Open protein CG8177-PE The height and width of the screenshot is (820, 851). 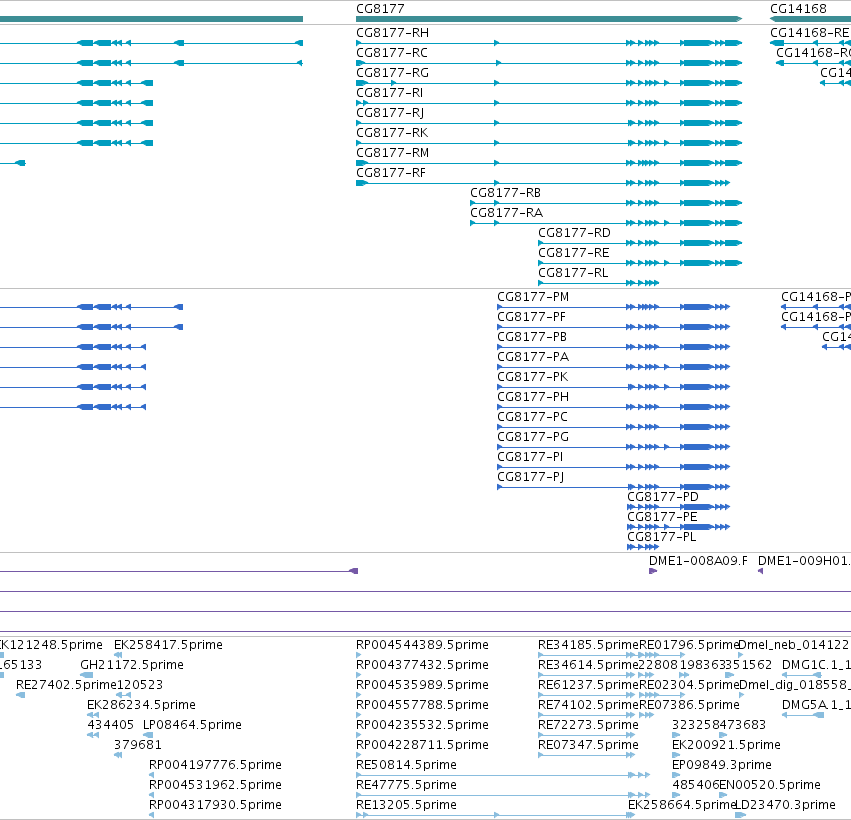click(x=662, y=517)
